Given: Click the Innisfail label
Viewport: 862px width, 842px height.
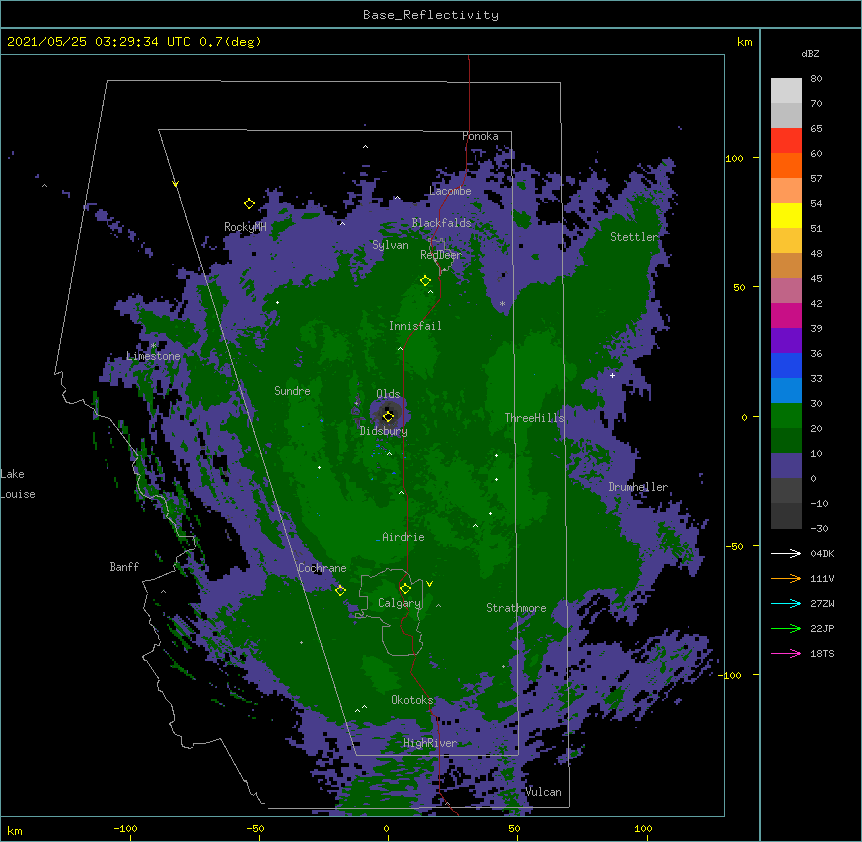Looking at the screenshot, I should tap(415, 326).
